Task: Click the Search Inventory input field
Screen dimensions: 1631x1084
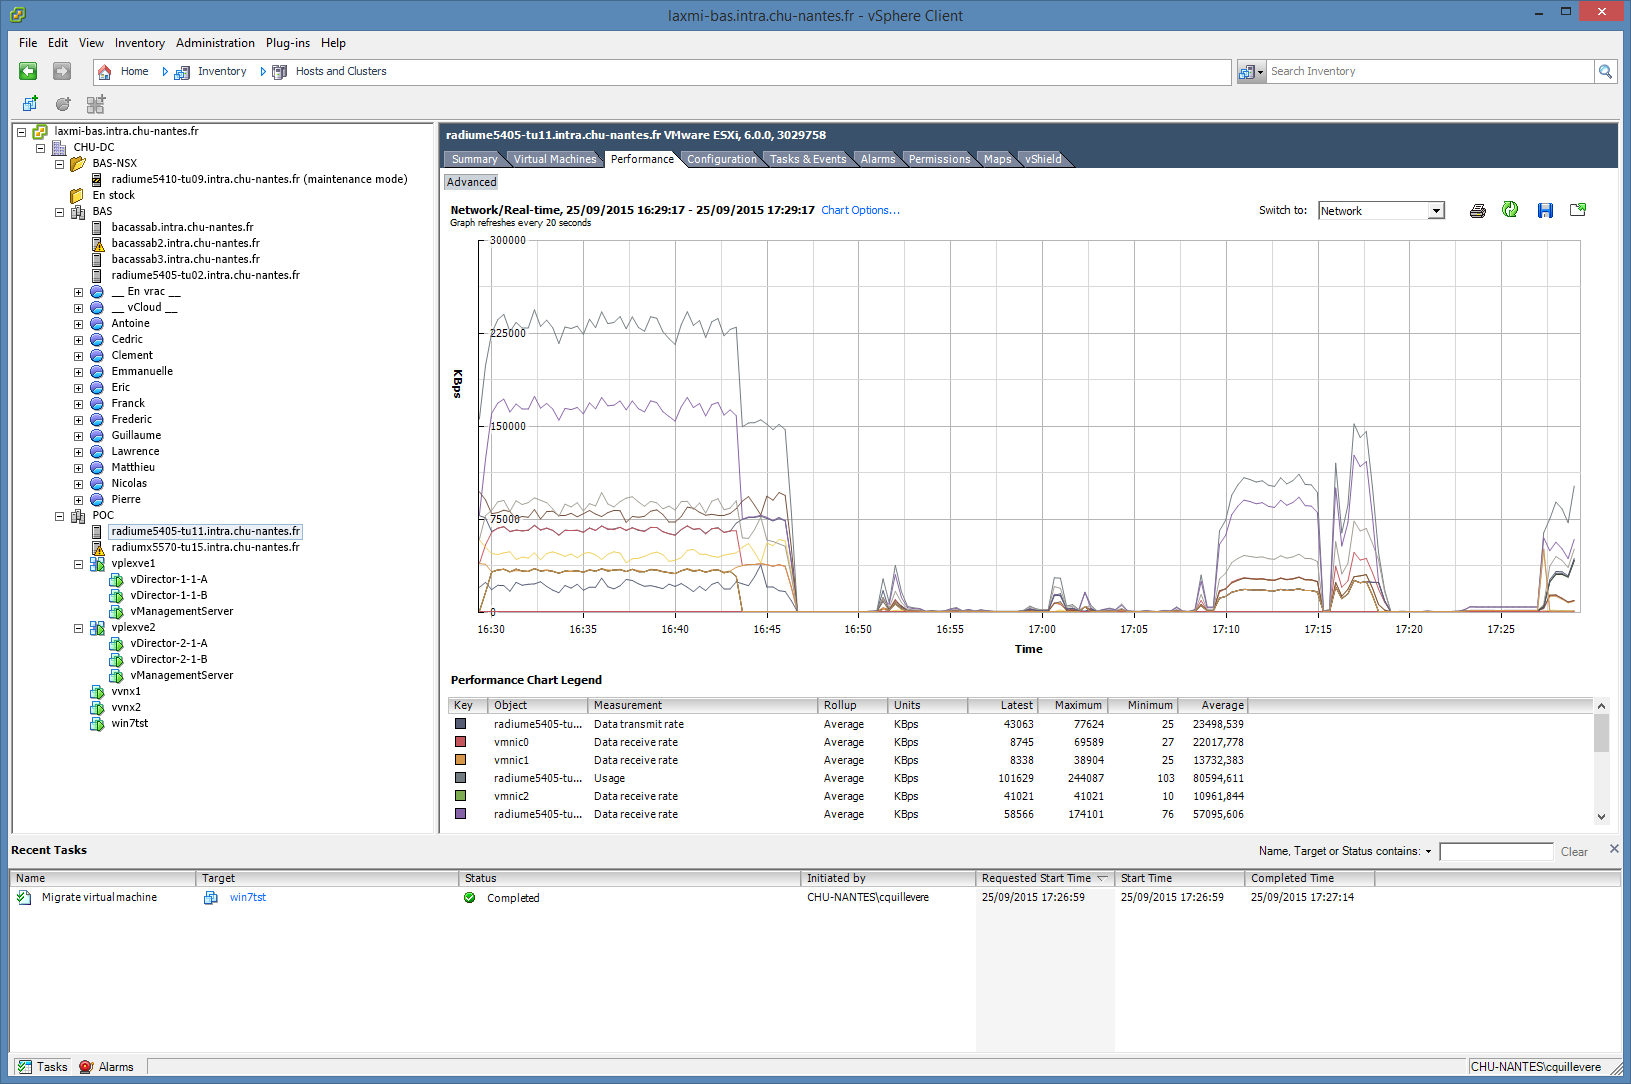Action: click(x=1429, y=72)
